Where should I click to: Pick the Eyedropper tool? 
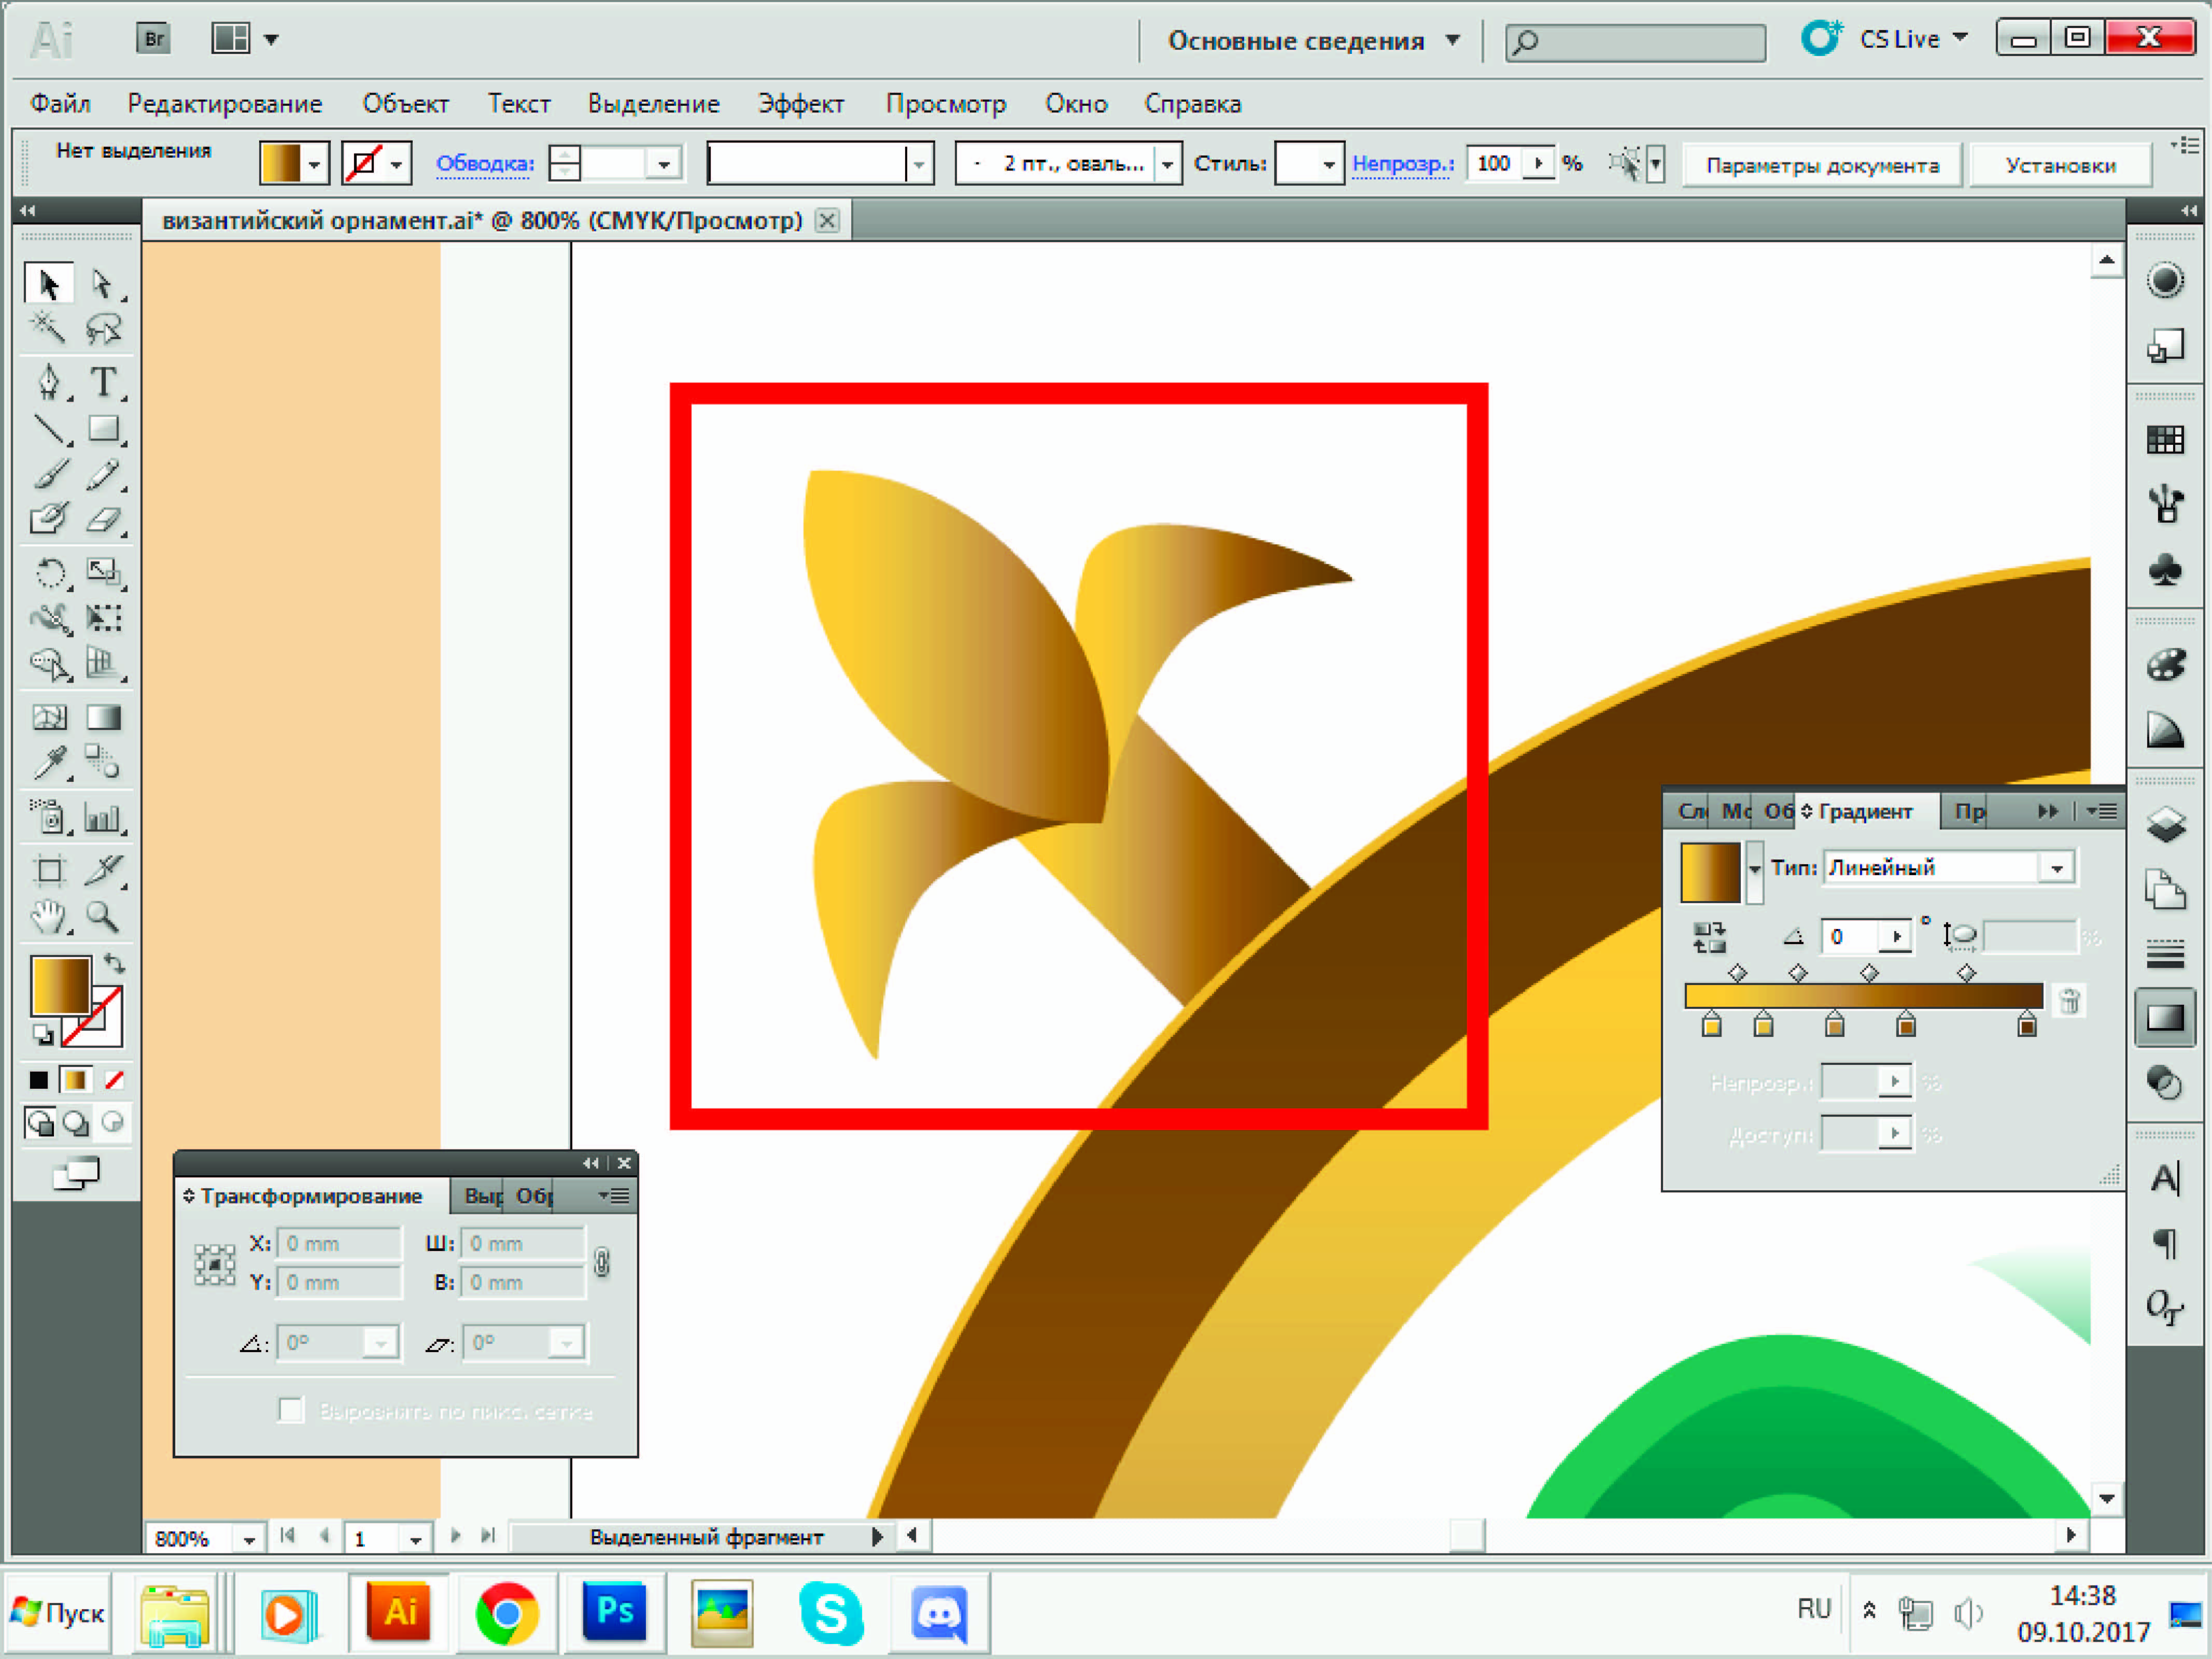(49, 764)
